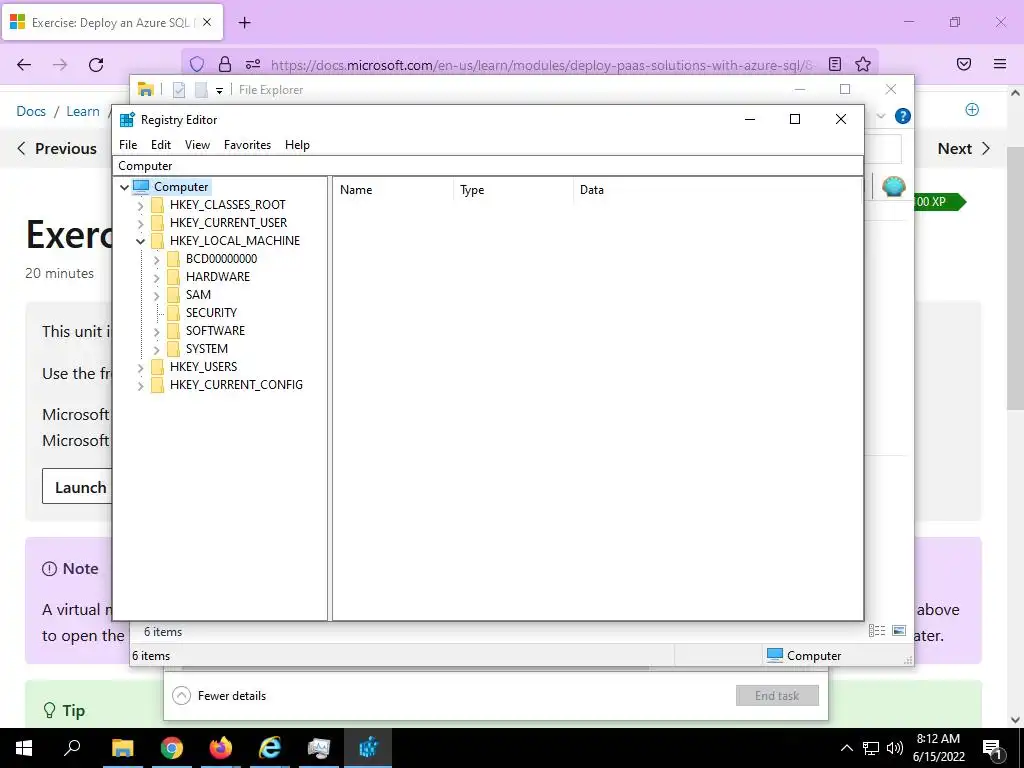
Task: Expand HKEY_CURRENT_USER key
Action: pos(140,223)
